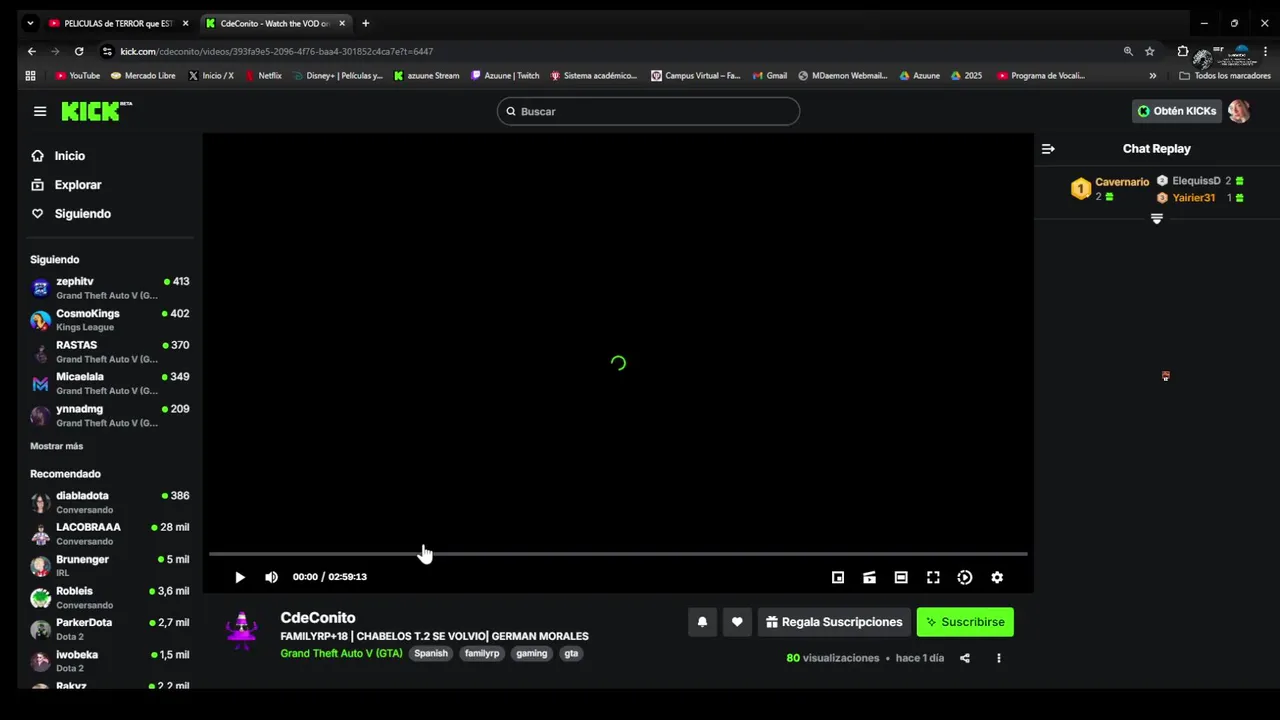Viewport: 1280px width, 720px height.
Task: View Yairier31 on gift leaderboard
Action: tap(1200, 198)
